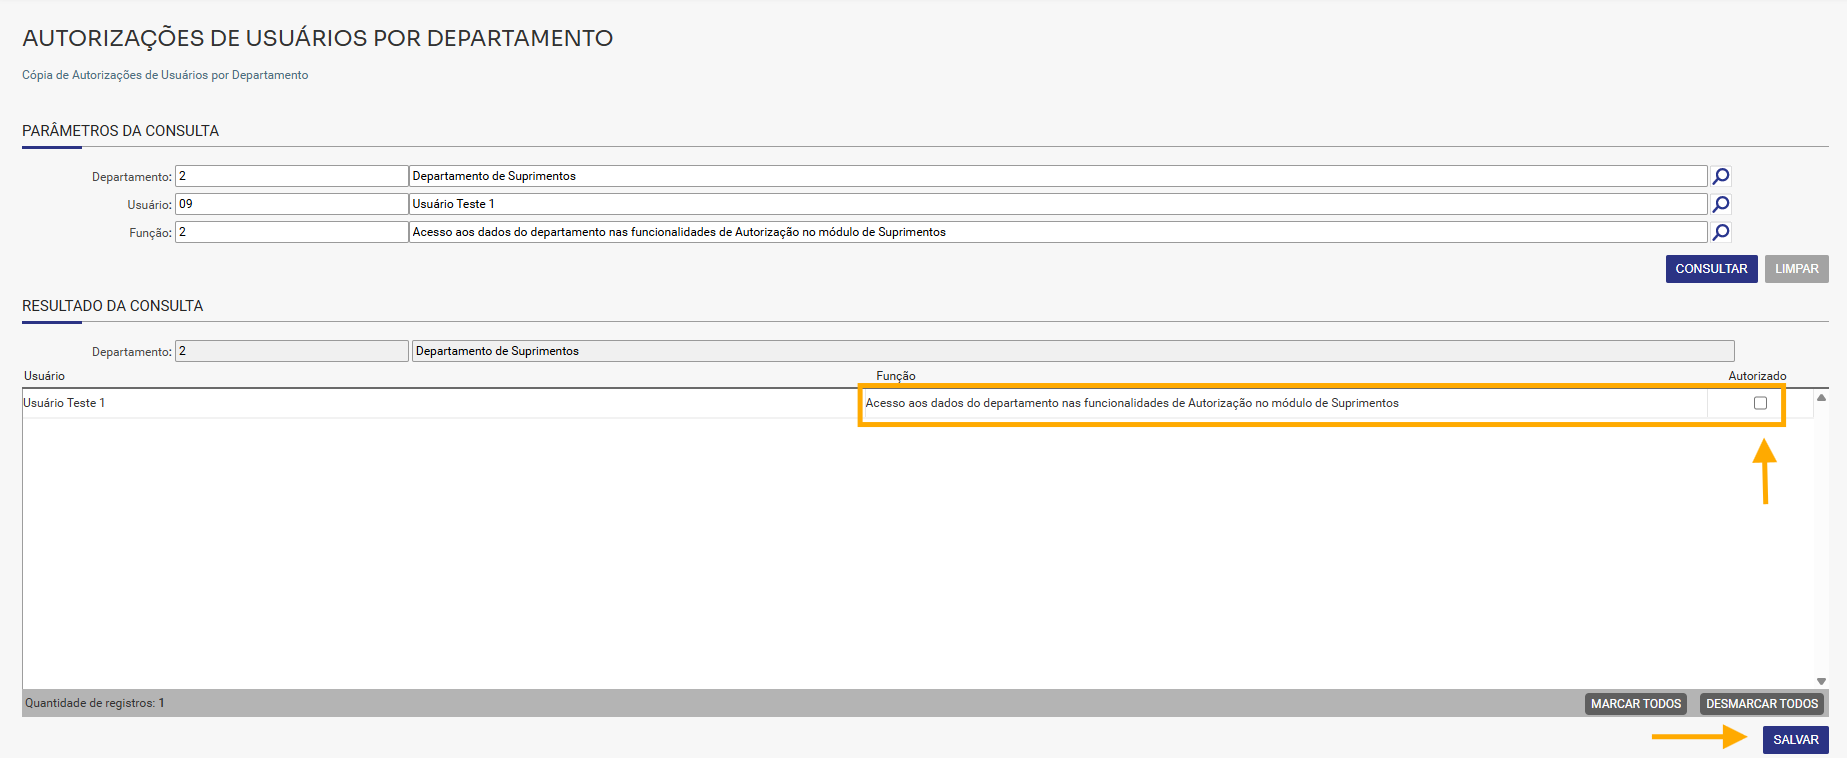Sort by the Usuário column header
This screenshot has width=1847, height=758.
44,376
